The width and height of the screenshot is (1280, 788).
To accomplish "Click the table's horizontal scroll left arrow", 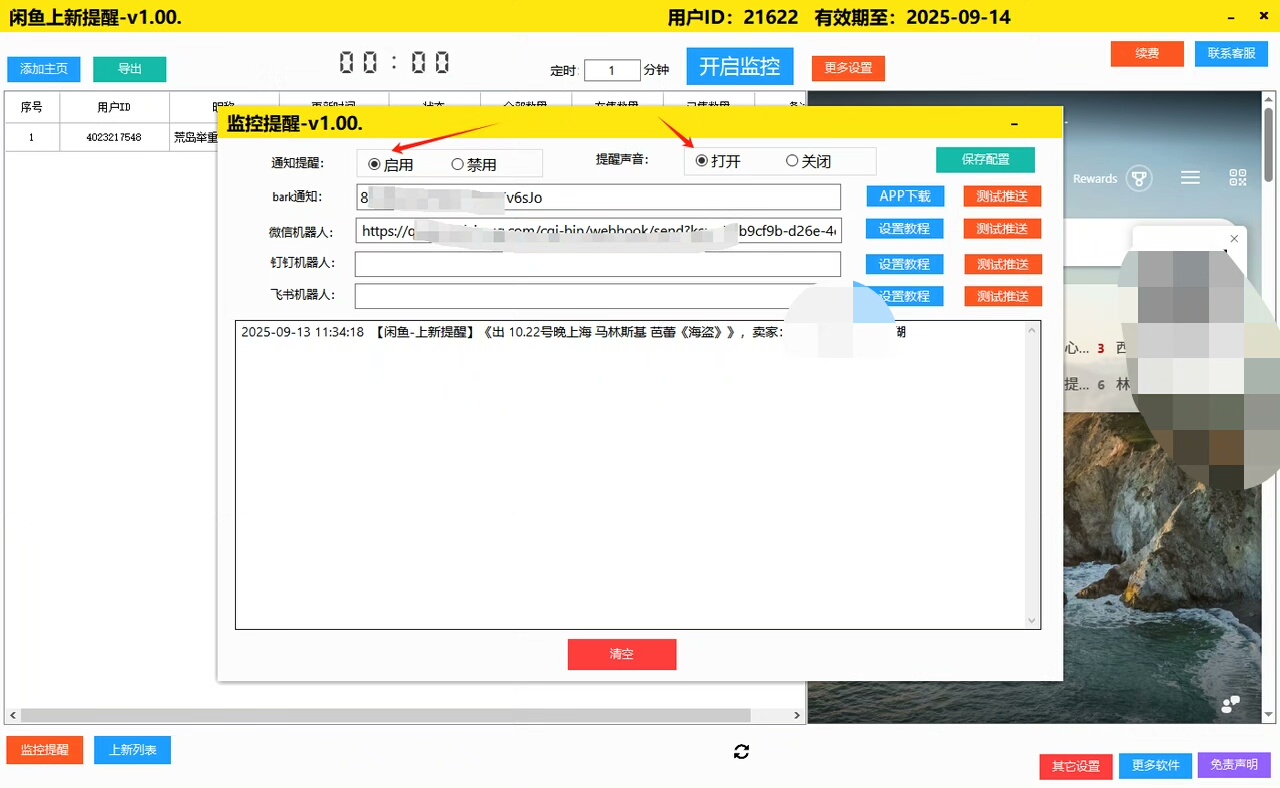I will point(13,716).
